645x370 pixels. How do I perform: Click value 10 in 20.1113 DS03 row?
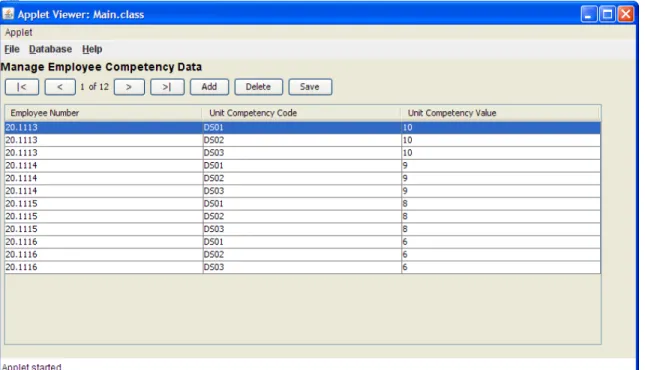pyautogui.click(x=501, y=153)
